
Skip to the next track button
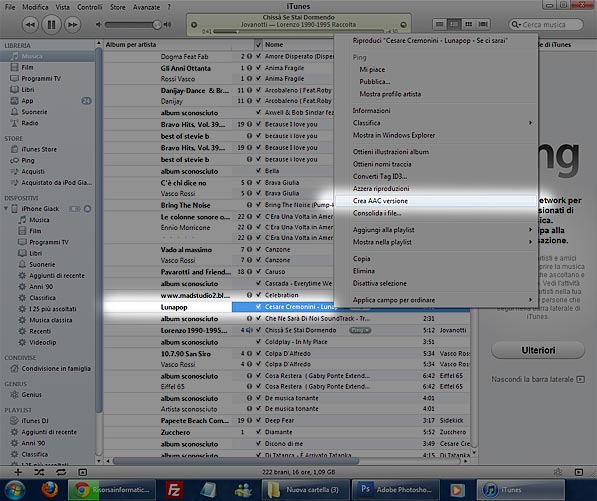point(72,25)
